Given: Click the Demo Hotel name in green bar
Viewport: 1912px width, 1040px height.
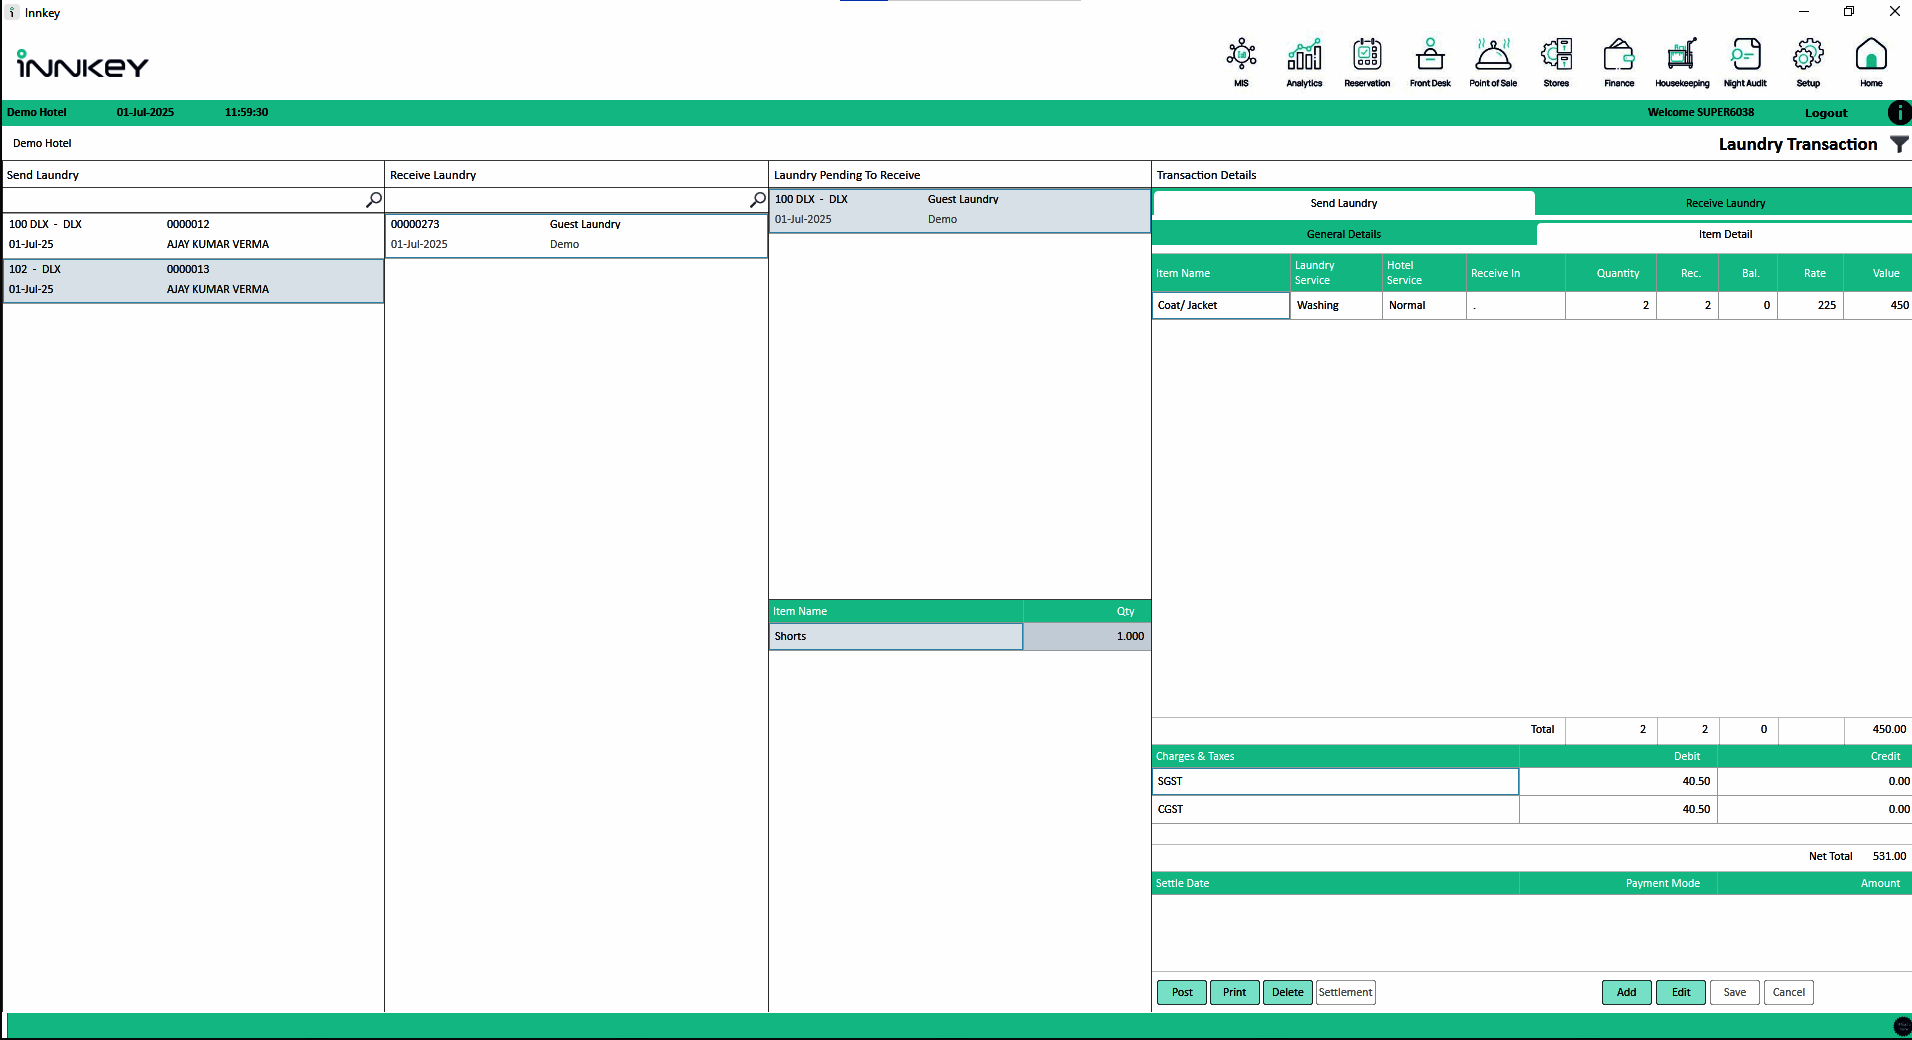Looking at the screenshot, I should click(x=37, y=112).
